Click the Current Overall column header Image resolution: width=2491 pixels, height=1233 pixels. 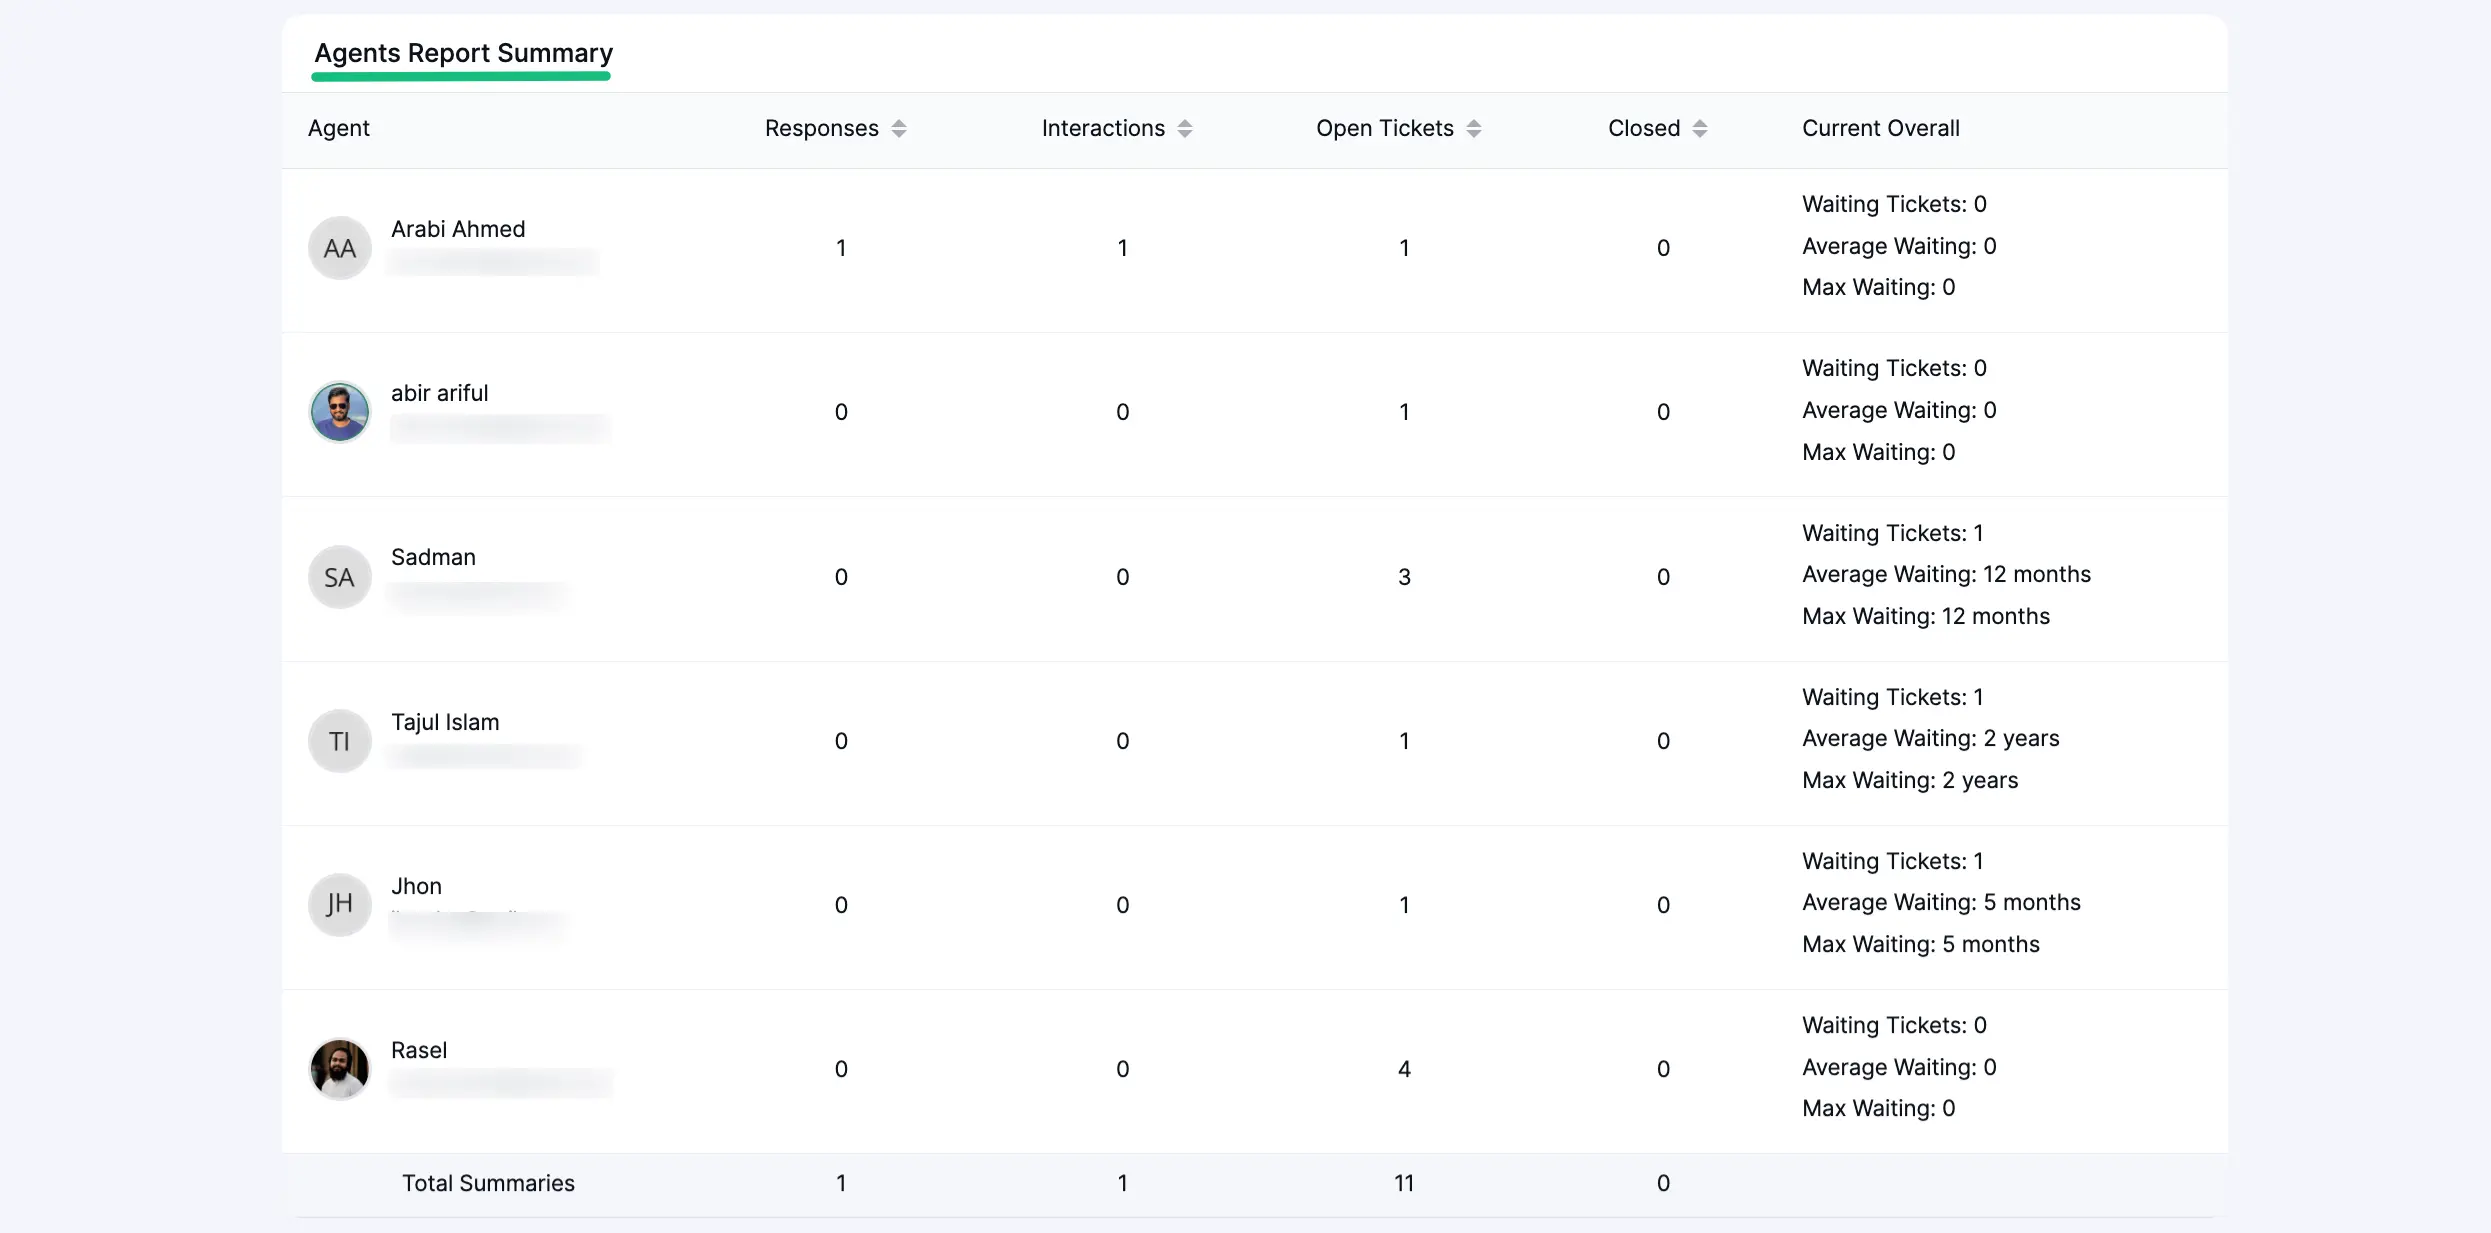[x=1880, y=128]
